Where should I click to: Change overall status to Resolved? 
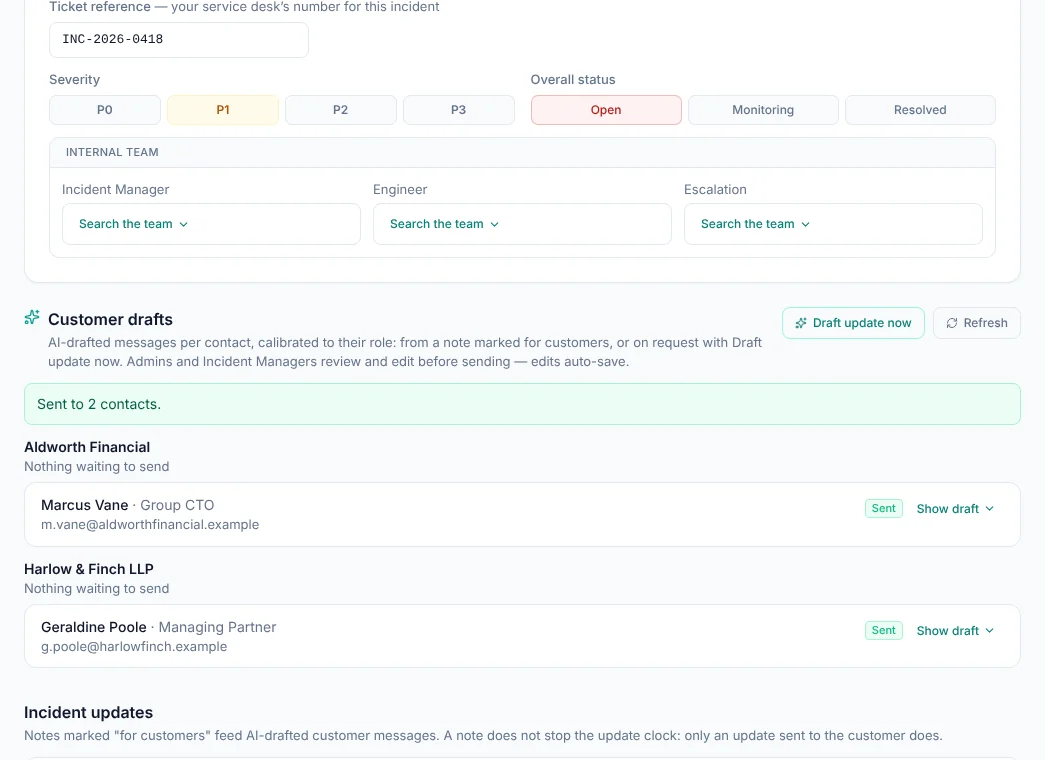click(x=920, y=110)
